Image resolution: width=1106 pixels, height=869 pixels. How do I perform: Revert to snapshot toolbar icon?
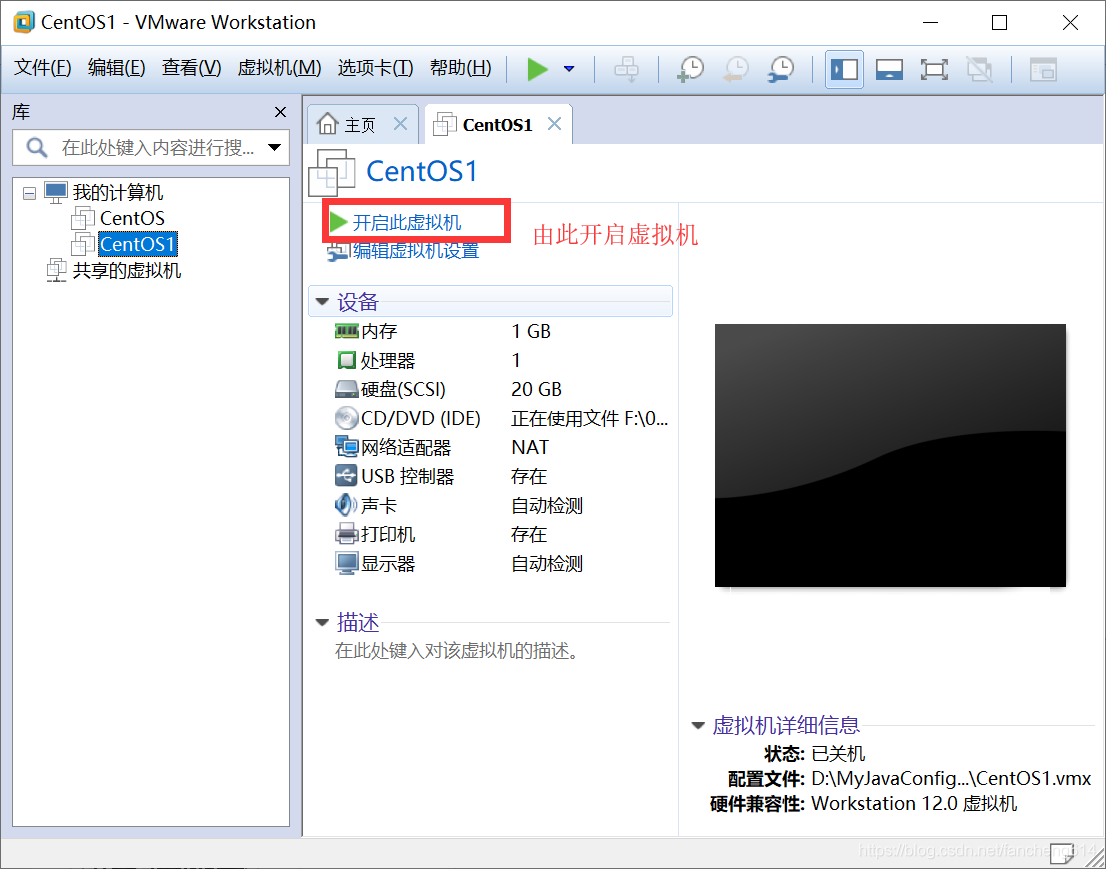736,69
